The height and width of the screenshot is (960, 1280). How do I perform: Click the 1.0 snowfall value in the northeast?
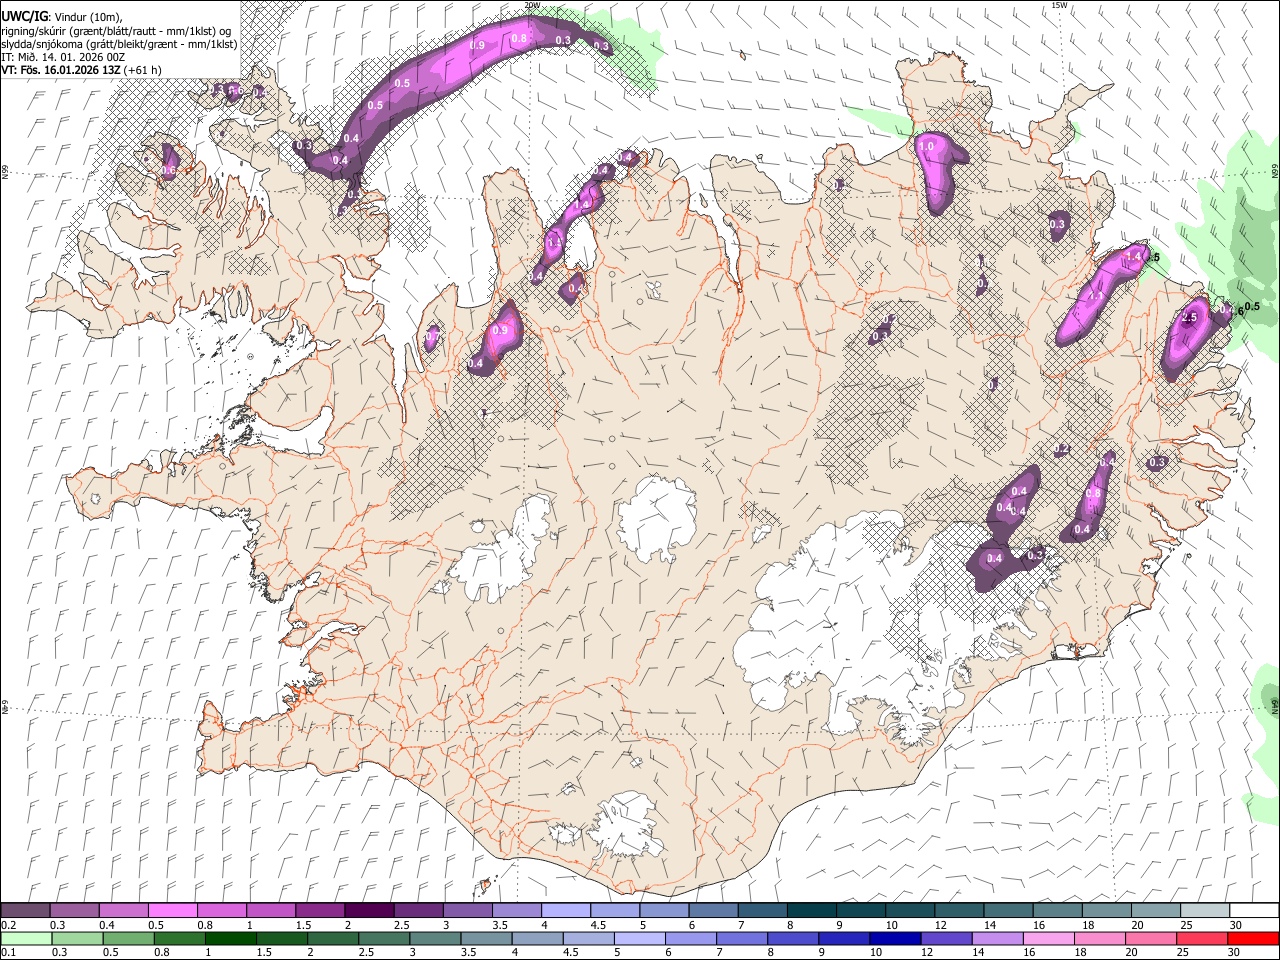(x=927, y=147)
